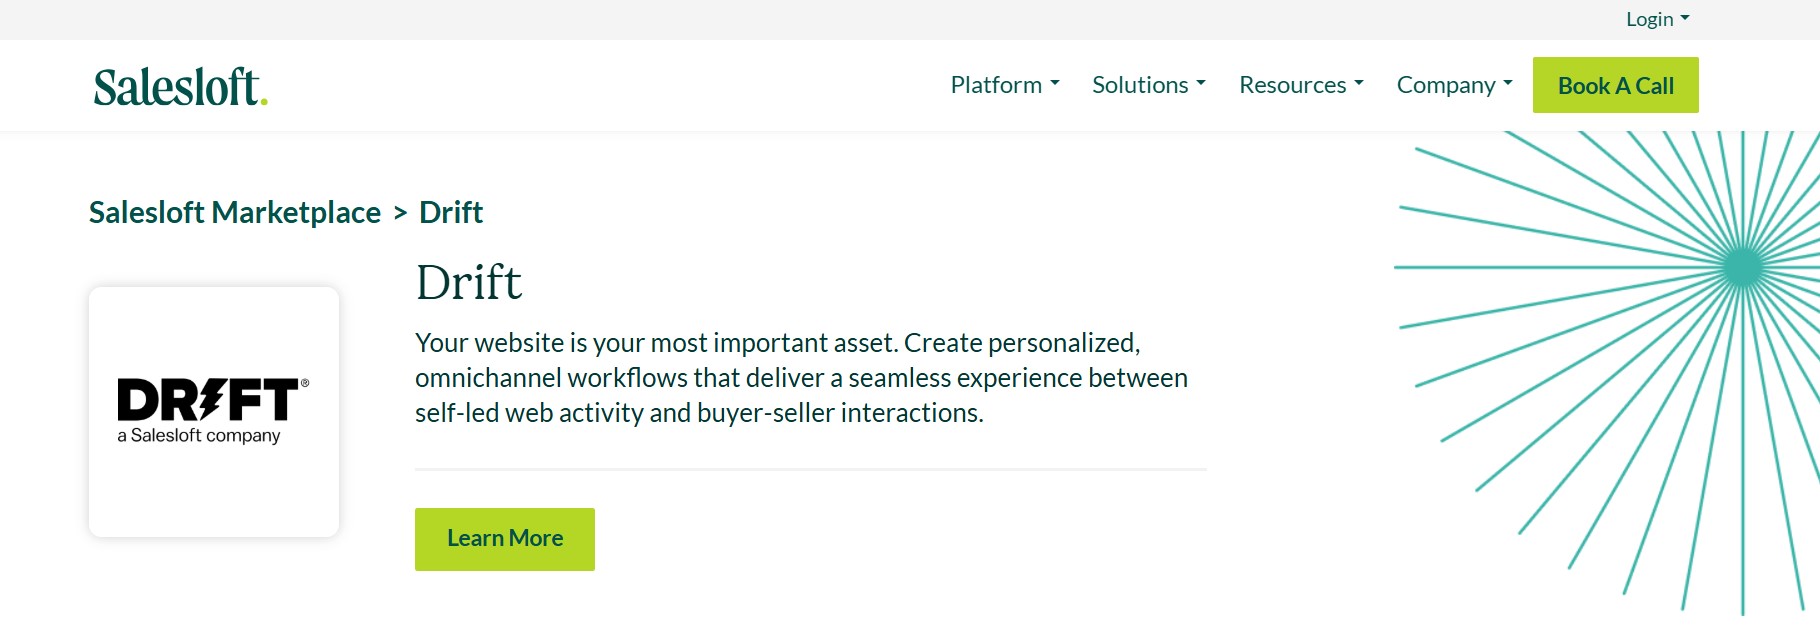The height and width of the screenshot is (642, 1820).
Task: Click the green Learn More button
Action: coord(505,539)
